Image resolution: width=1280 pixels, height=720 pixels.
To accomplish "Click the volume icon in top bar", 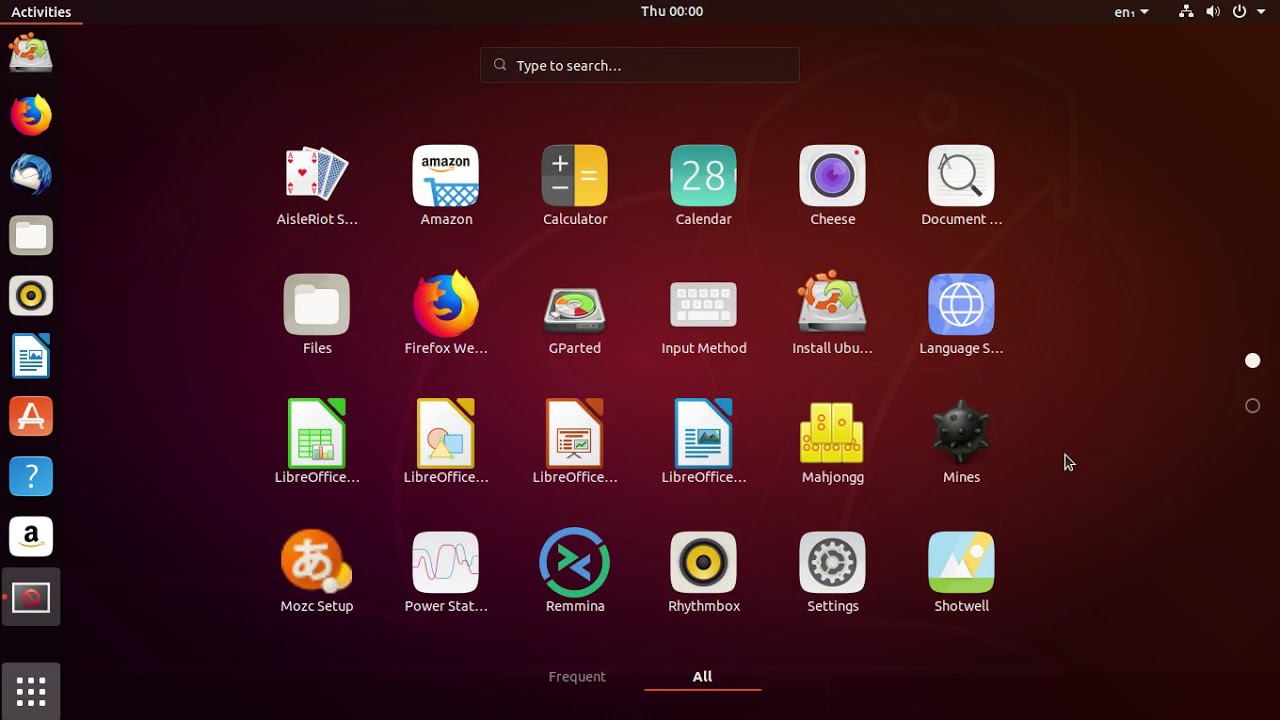I will click(x=1213, y=12).
